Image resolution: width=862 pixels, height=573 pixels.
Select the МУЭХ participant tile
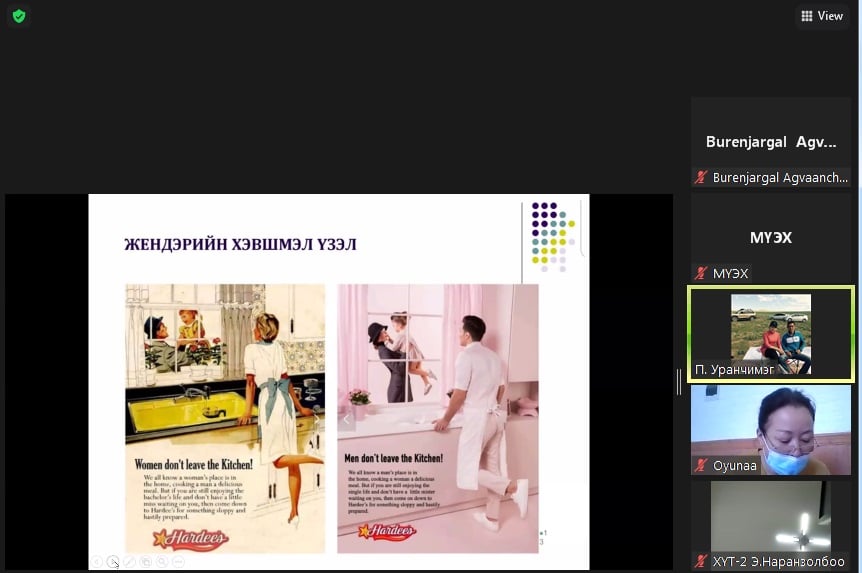771,238
